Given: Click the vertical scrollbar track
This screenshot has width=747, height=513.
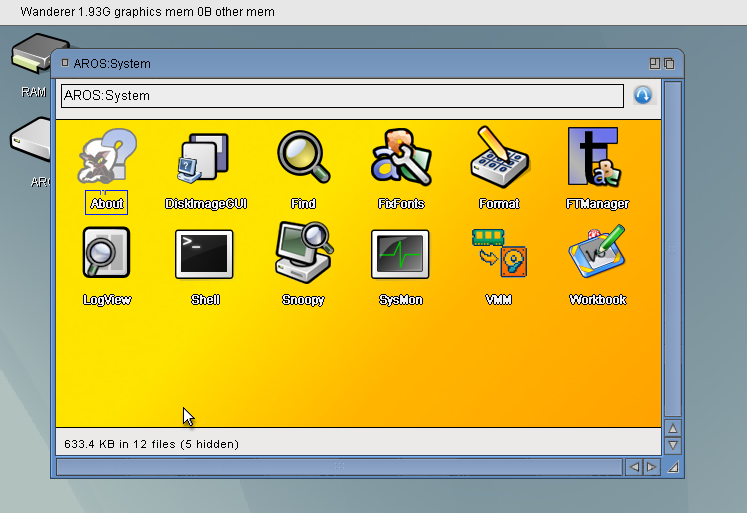Looking at the screenshot, I should pos(673,250).
